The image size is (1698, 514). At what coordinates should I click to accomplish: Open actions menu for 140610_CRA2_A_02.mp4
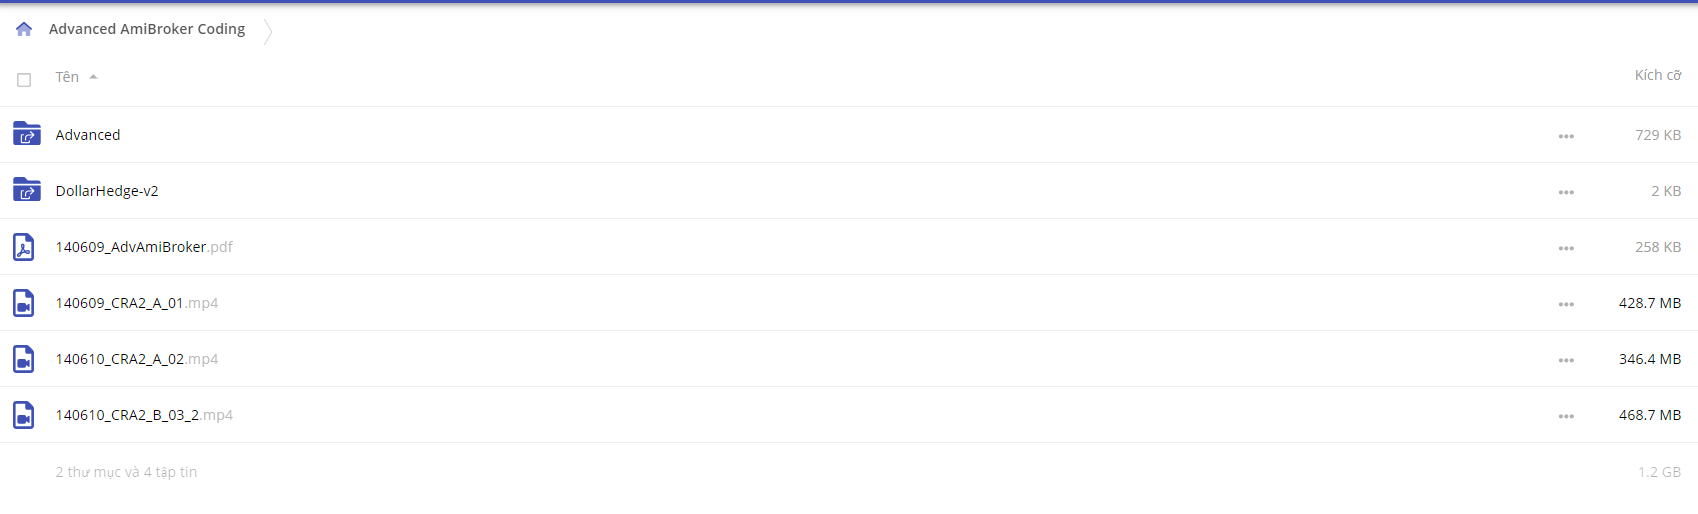pyautogui.click(x=1566, y=360)
